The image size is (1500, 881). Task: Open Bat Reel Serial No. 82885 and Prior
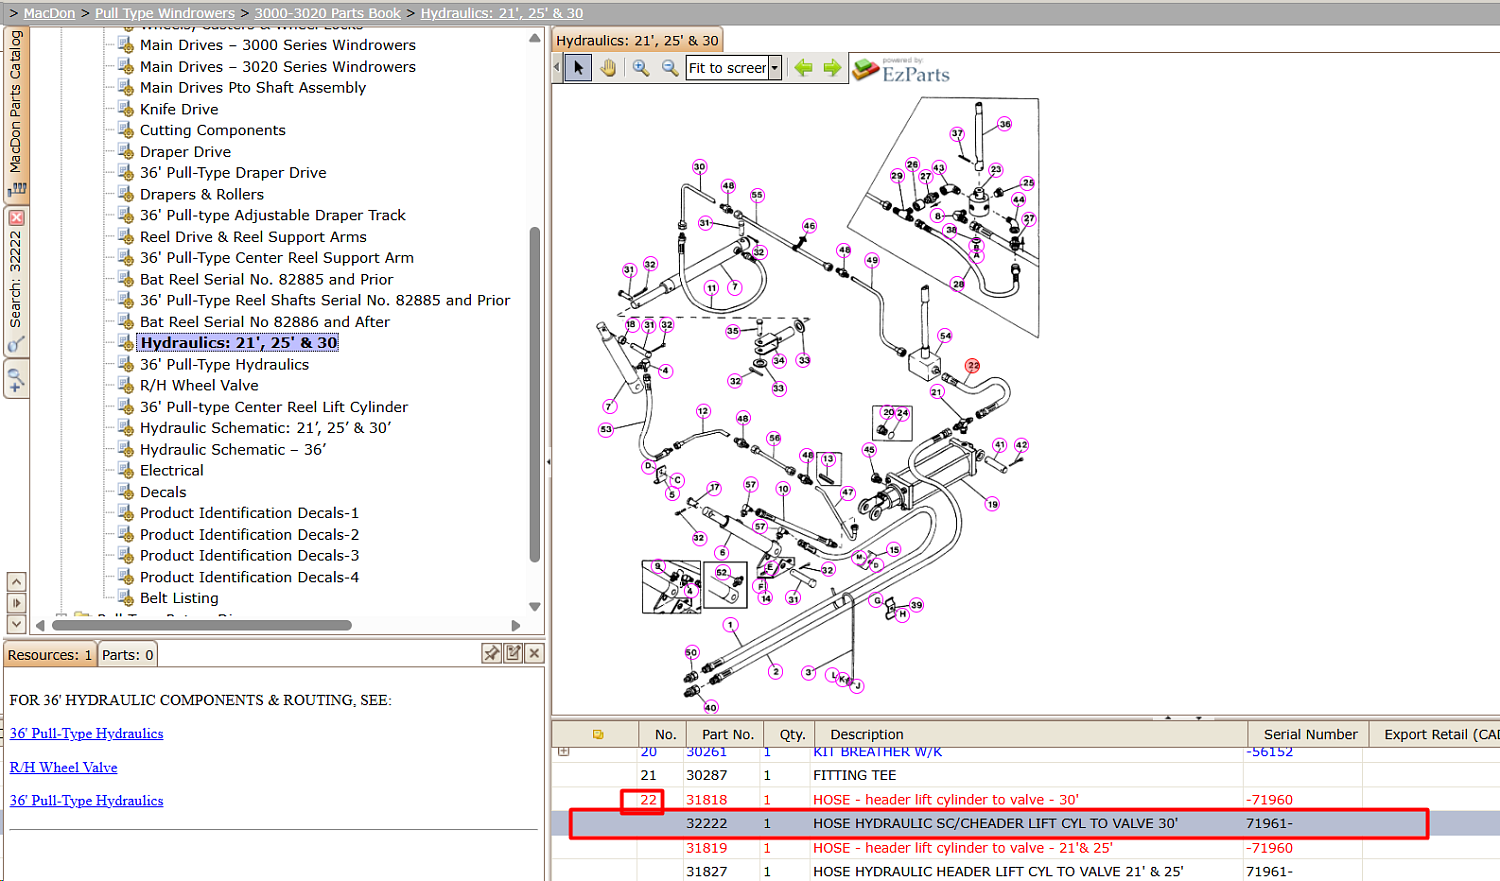[266, 280]
